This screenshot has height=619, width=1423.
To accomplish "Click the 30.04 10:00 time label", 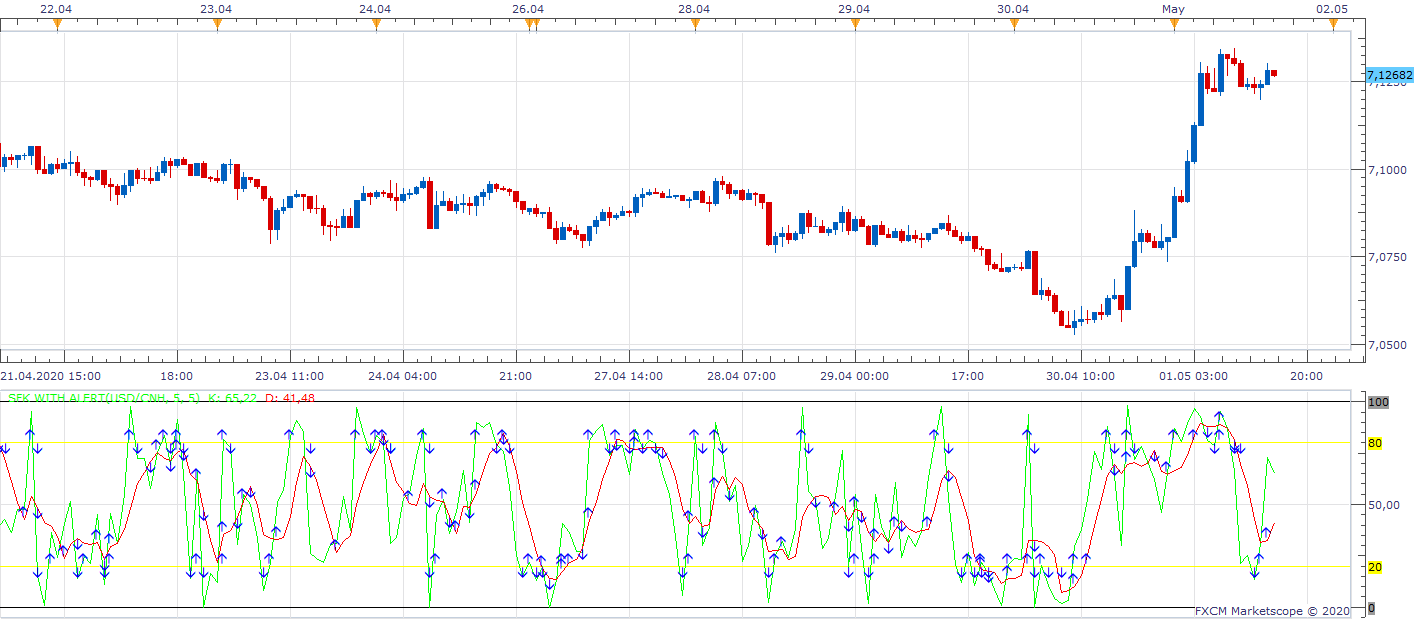I will click(x=1081, y=376).
